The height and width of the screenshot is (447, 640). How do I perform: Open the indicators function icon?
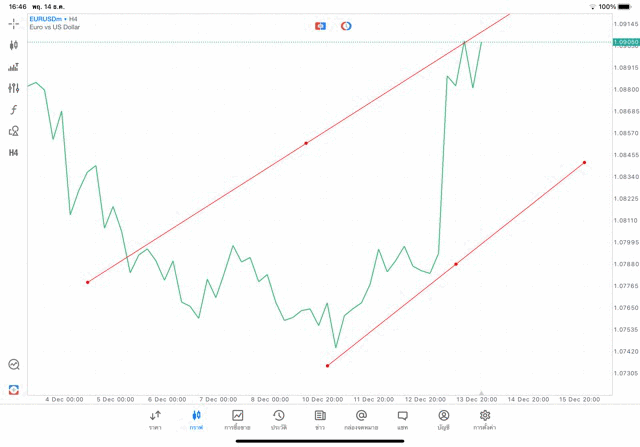click(14, 110)
